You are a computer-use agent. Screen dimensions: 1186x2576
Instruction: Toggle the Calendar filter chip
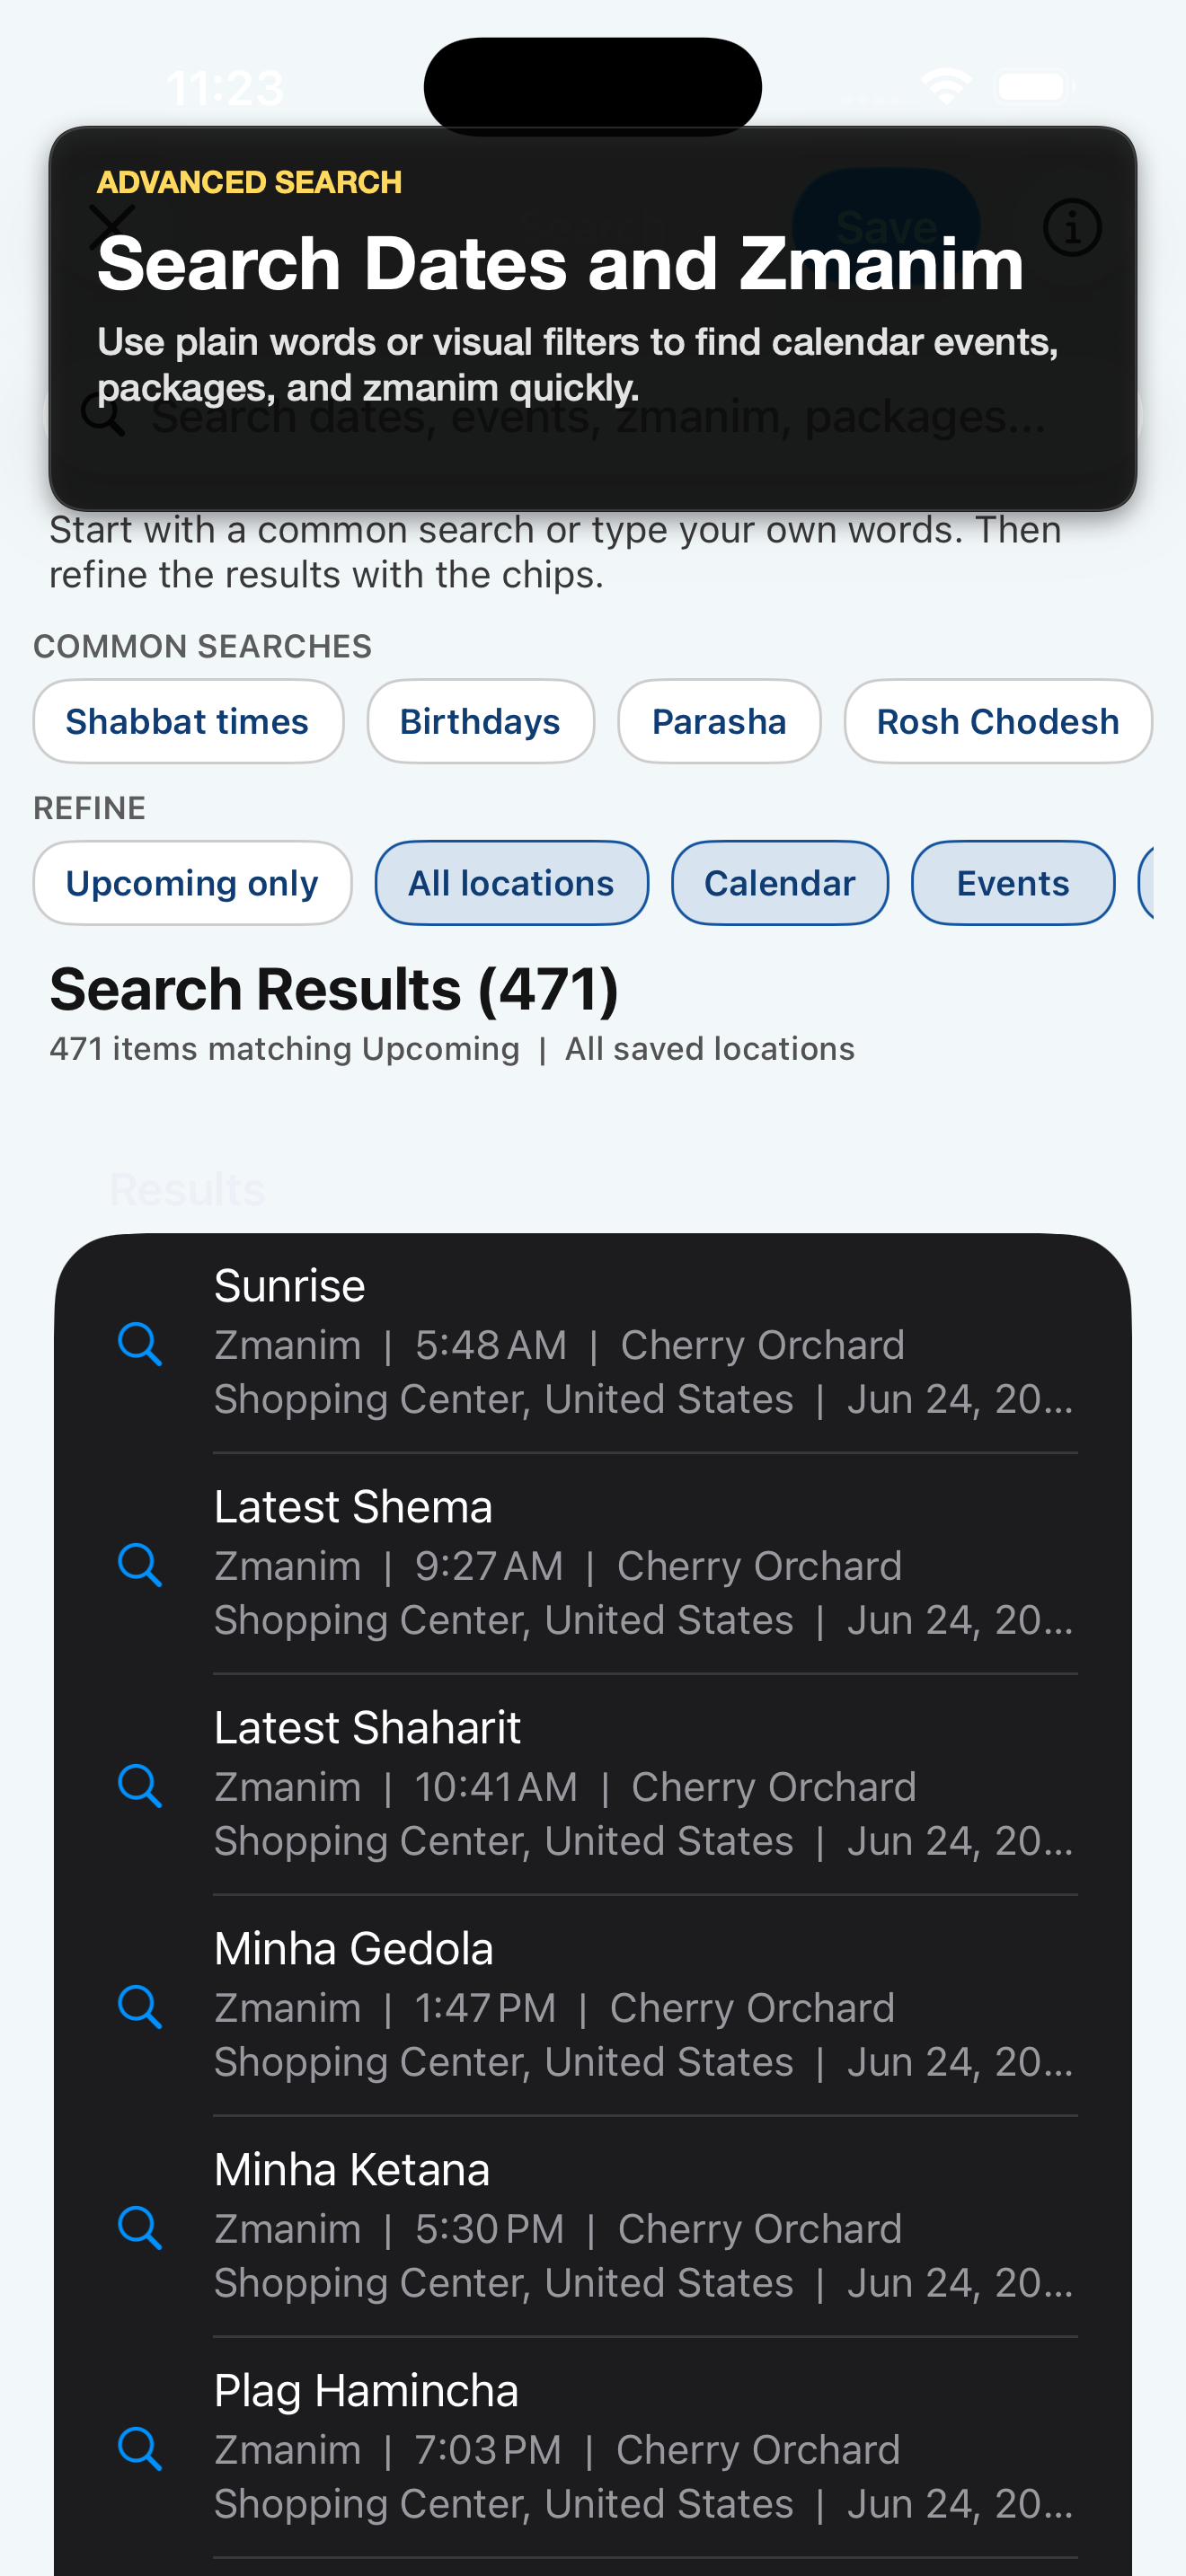tap(780, 883)
